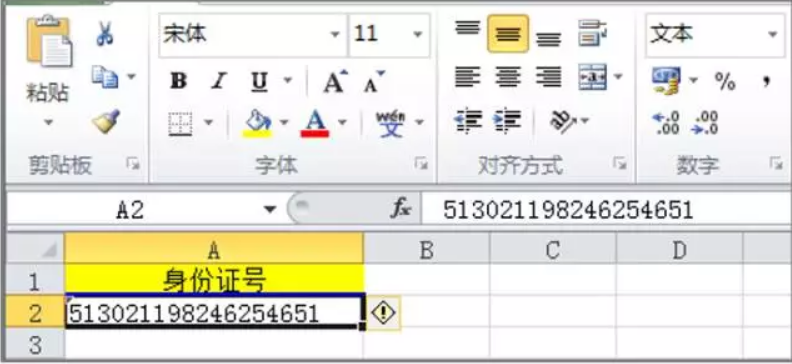This screenshot has width=792, height=364.
Task: Toggle Bold formatting
Action: 178,81
